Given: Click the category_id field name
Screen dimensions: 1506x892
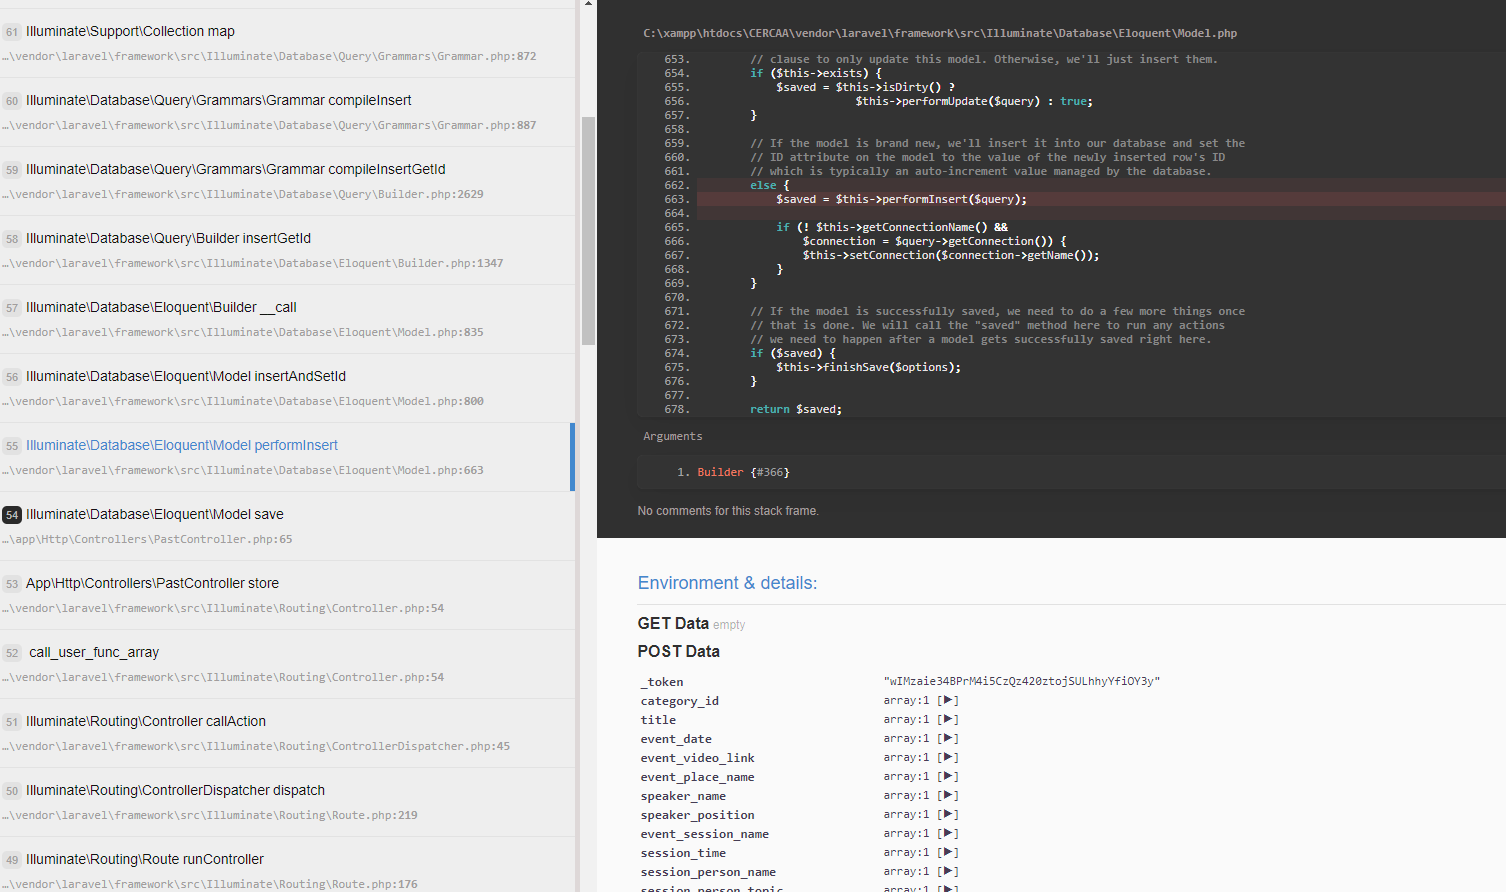Looking at the screenshot, I should (680, 701).
